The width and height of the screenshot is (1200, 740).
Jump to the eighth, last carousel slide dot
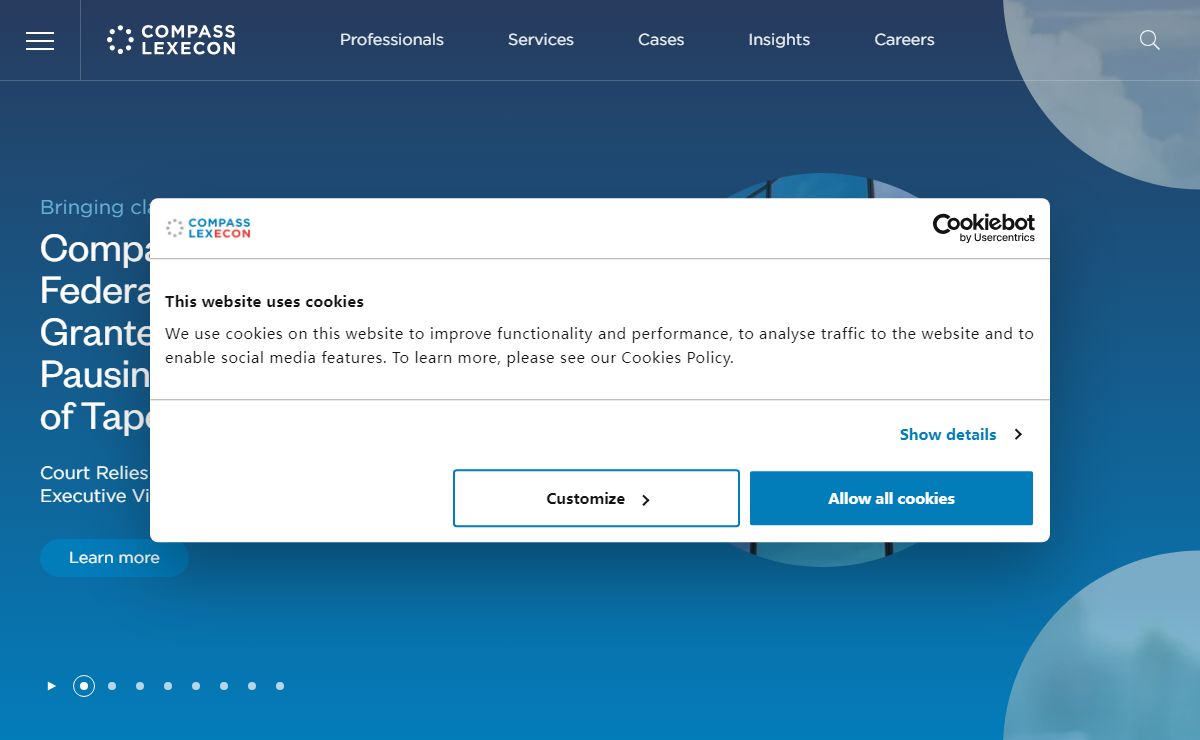tap(280, 686)
